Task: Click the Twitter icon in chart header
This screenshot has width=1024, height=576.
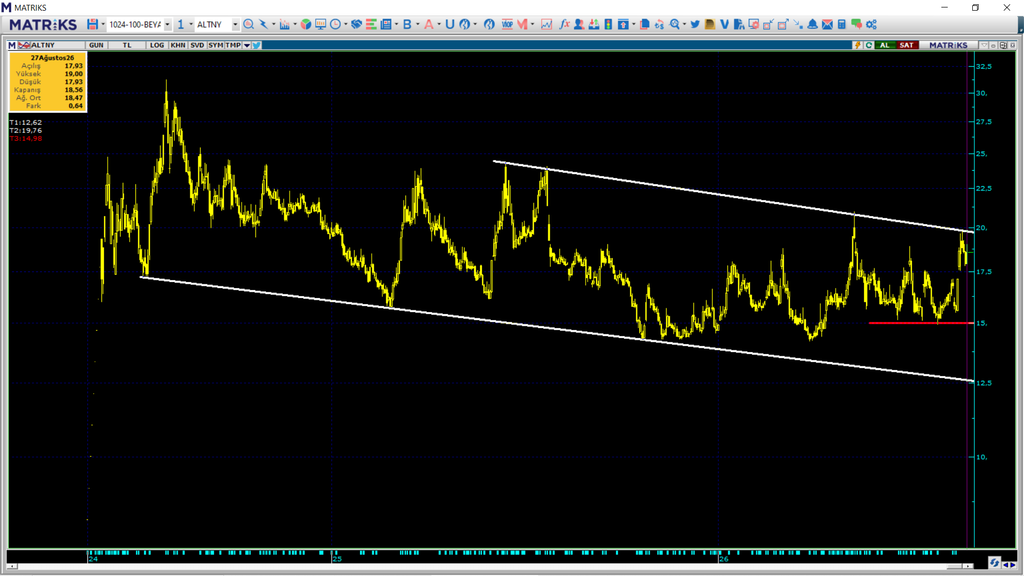Action: [x=257, y=45]
